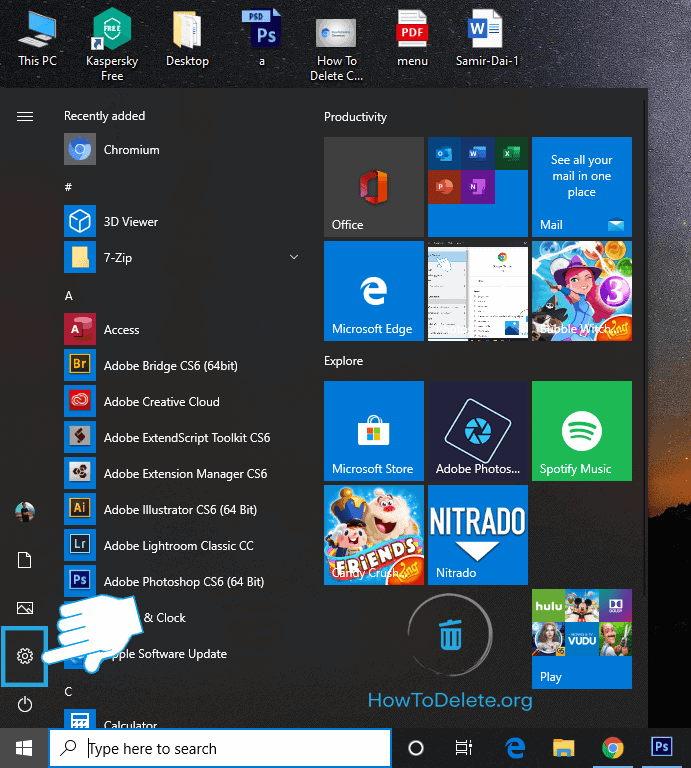Screen dimensions: 691x768
Task: Open the Nitrado tile
Action: click(x=477, y=535)
